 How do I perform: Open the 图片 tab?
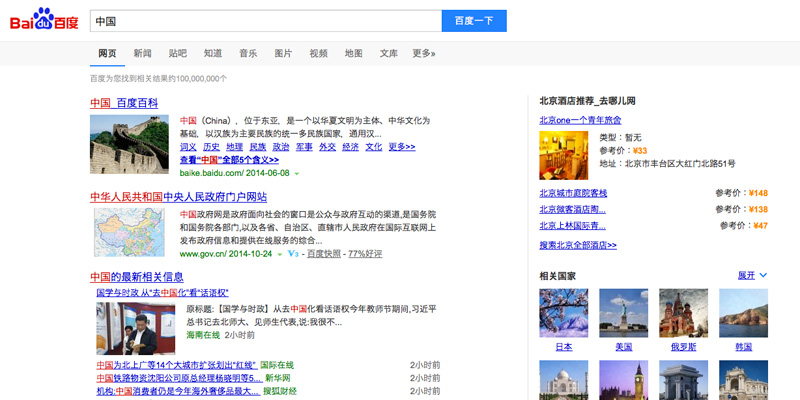[x=283, y=53]
